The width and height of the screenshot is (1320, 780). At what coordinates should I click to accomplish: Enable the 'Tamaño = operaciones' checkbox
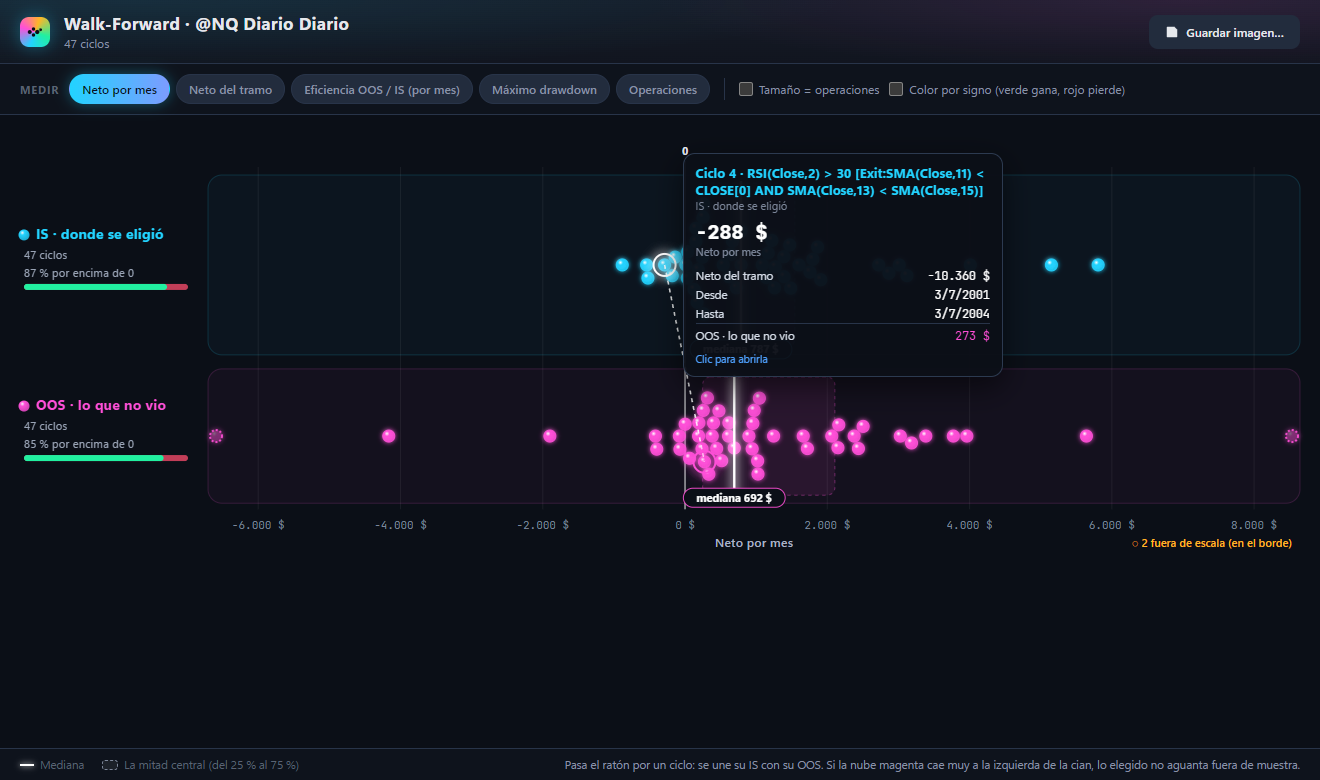746,89
